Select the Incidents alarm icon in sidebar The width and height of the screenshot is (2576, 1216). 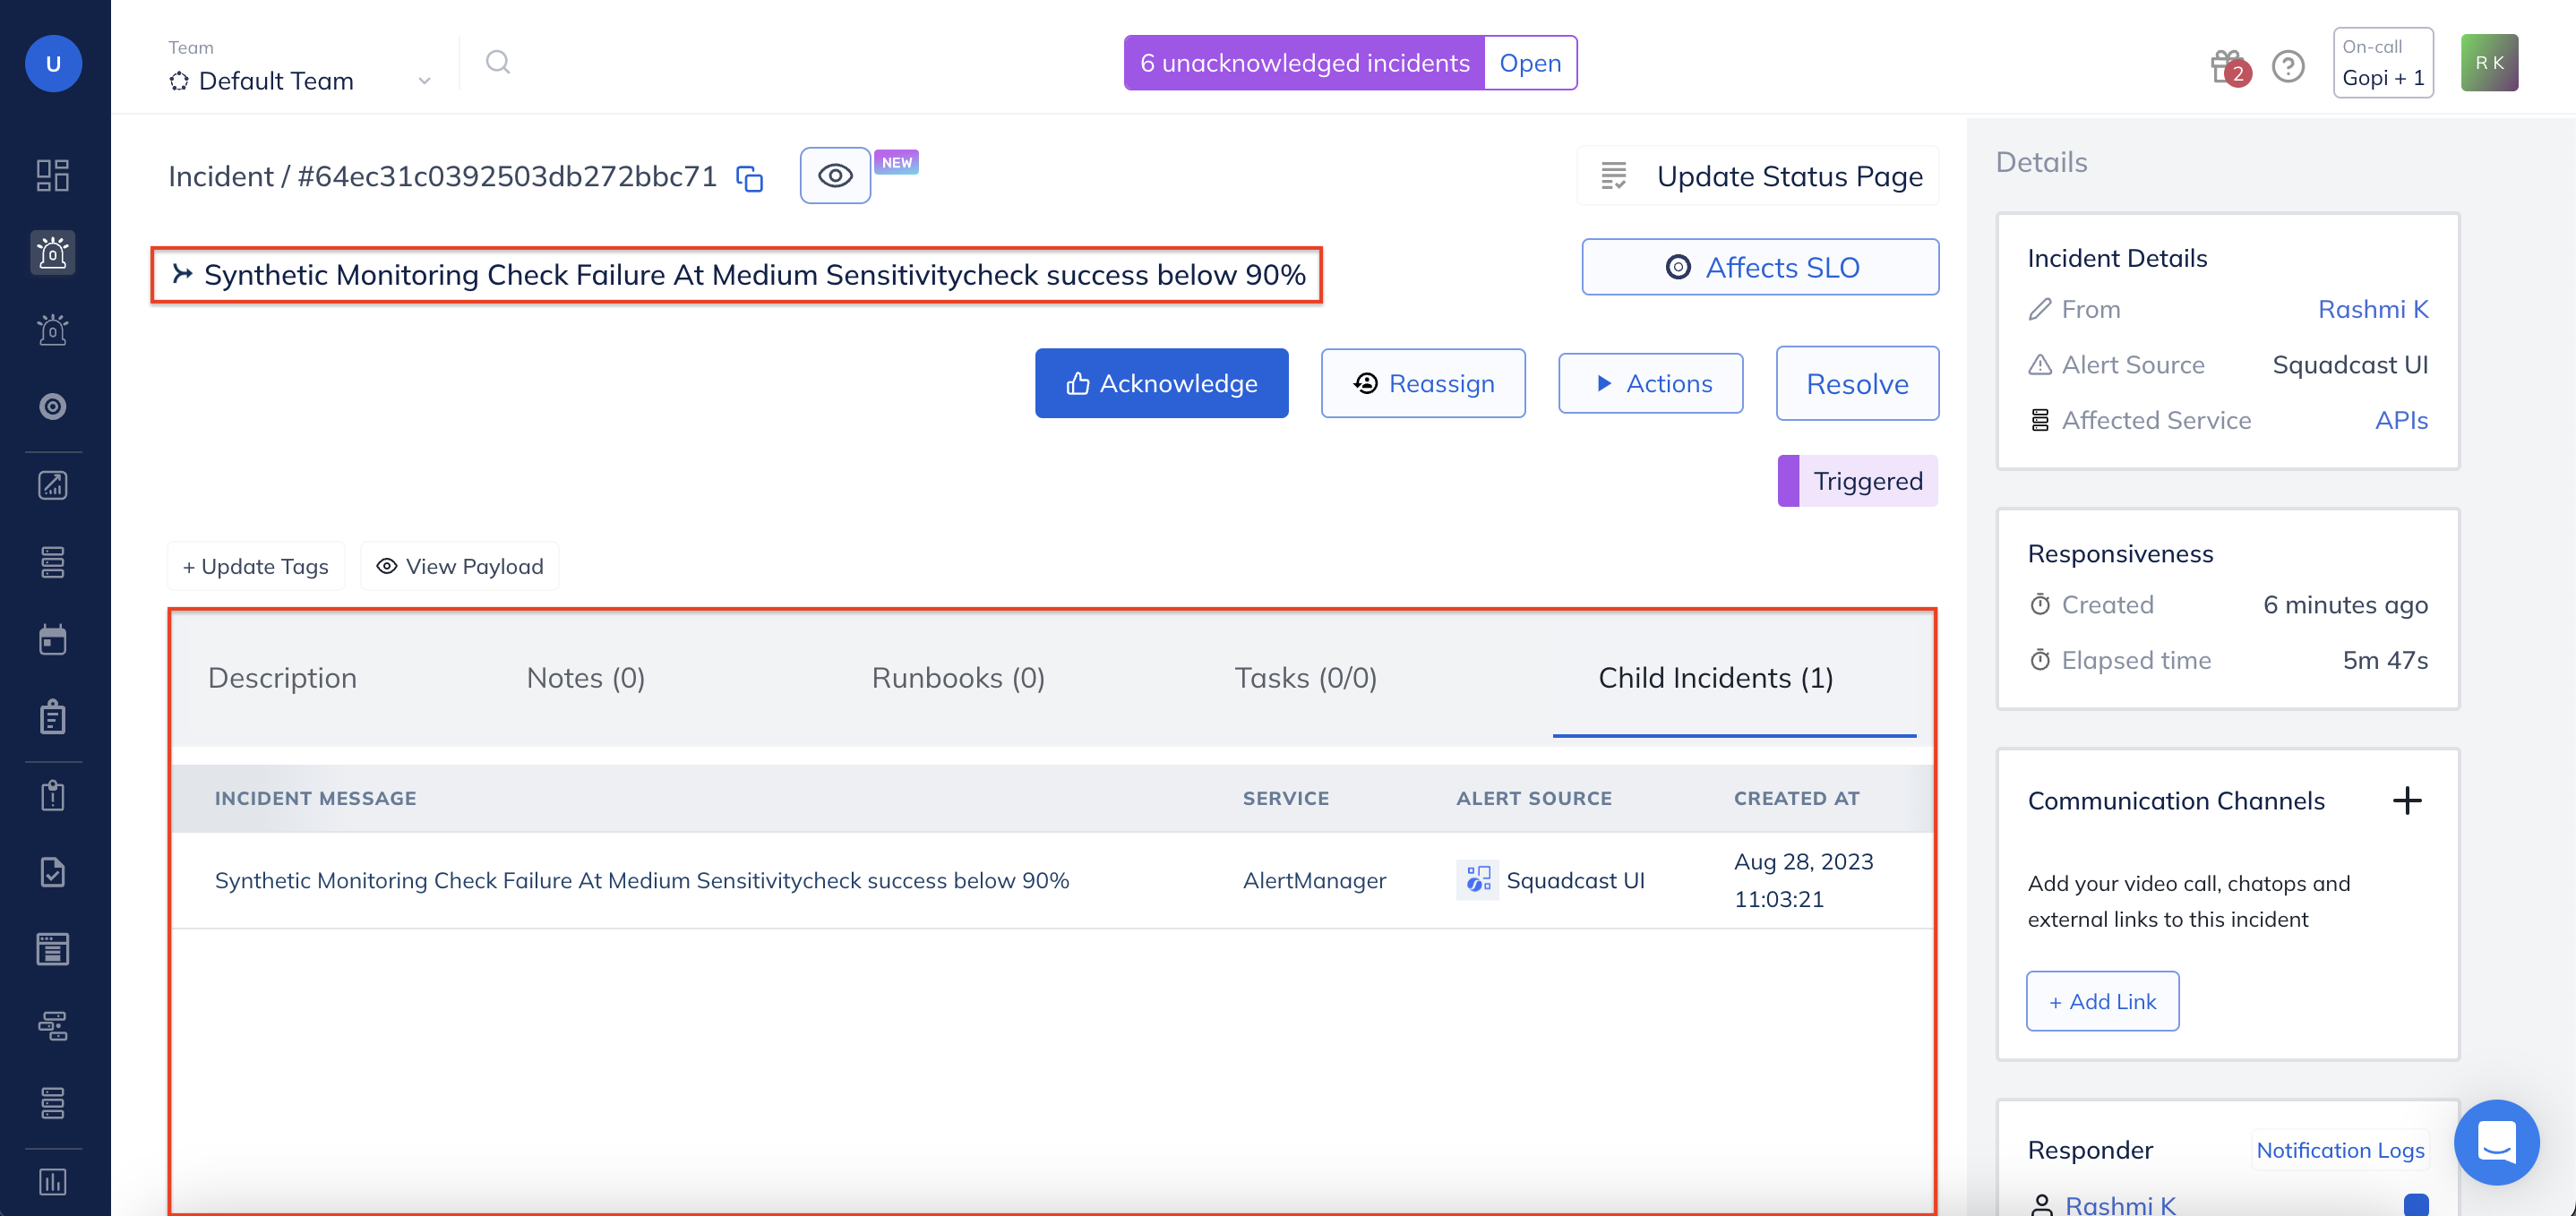click(52, 253)
